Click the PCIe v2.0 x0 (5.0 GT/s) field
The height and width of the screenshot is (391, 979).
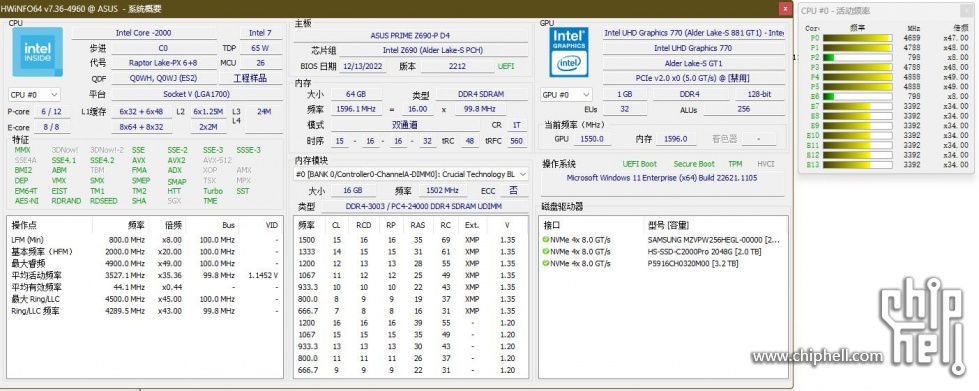(693, 79)
